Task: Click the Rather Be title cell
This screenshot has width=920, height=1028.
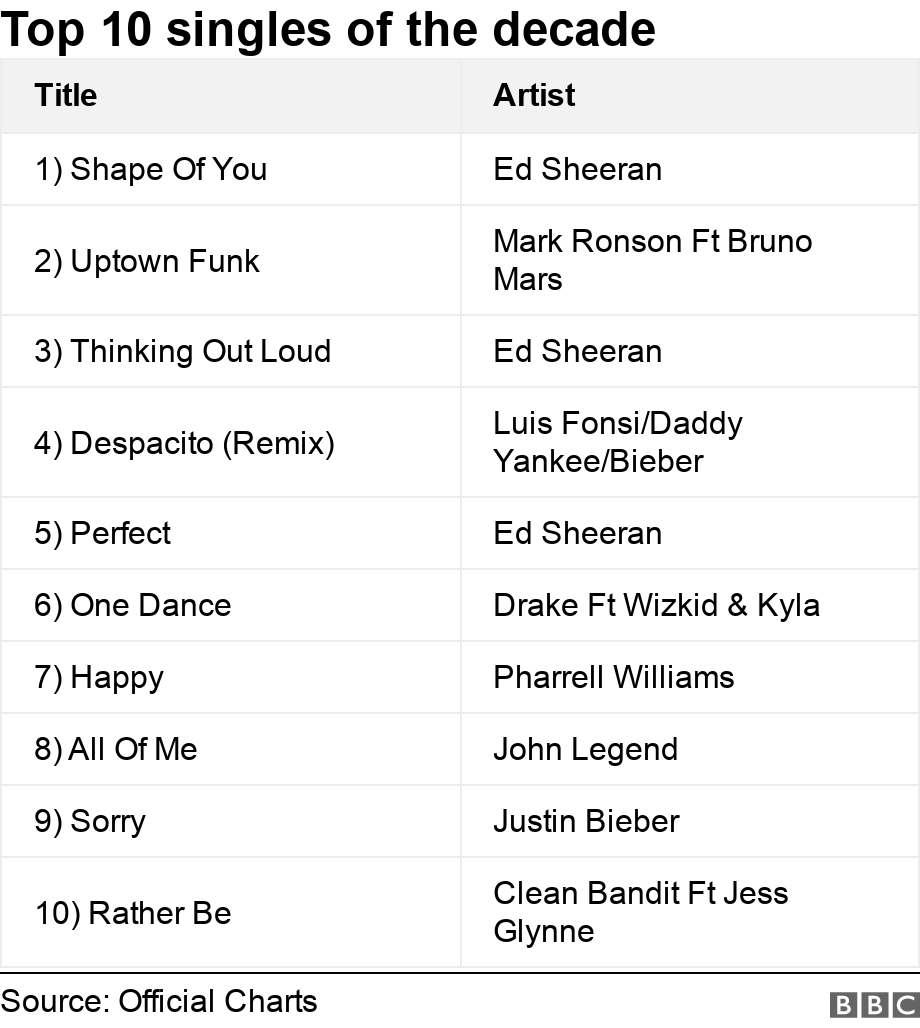Action: (133, 913)
